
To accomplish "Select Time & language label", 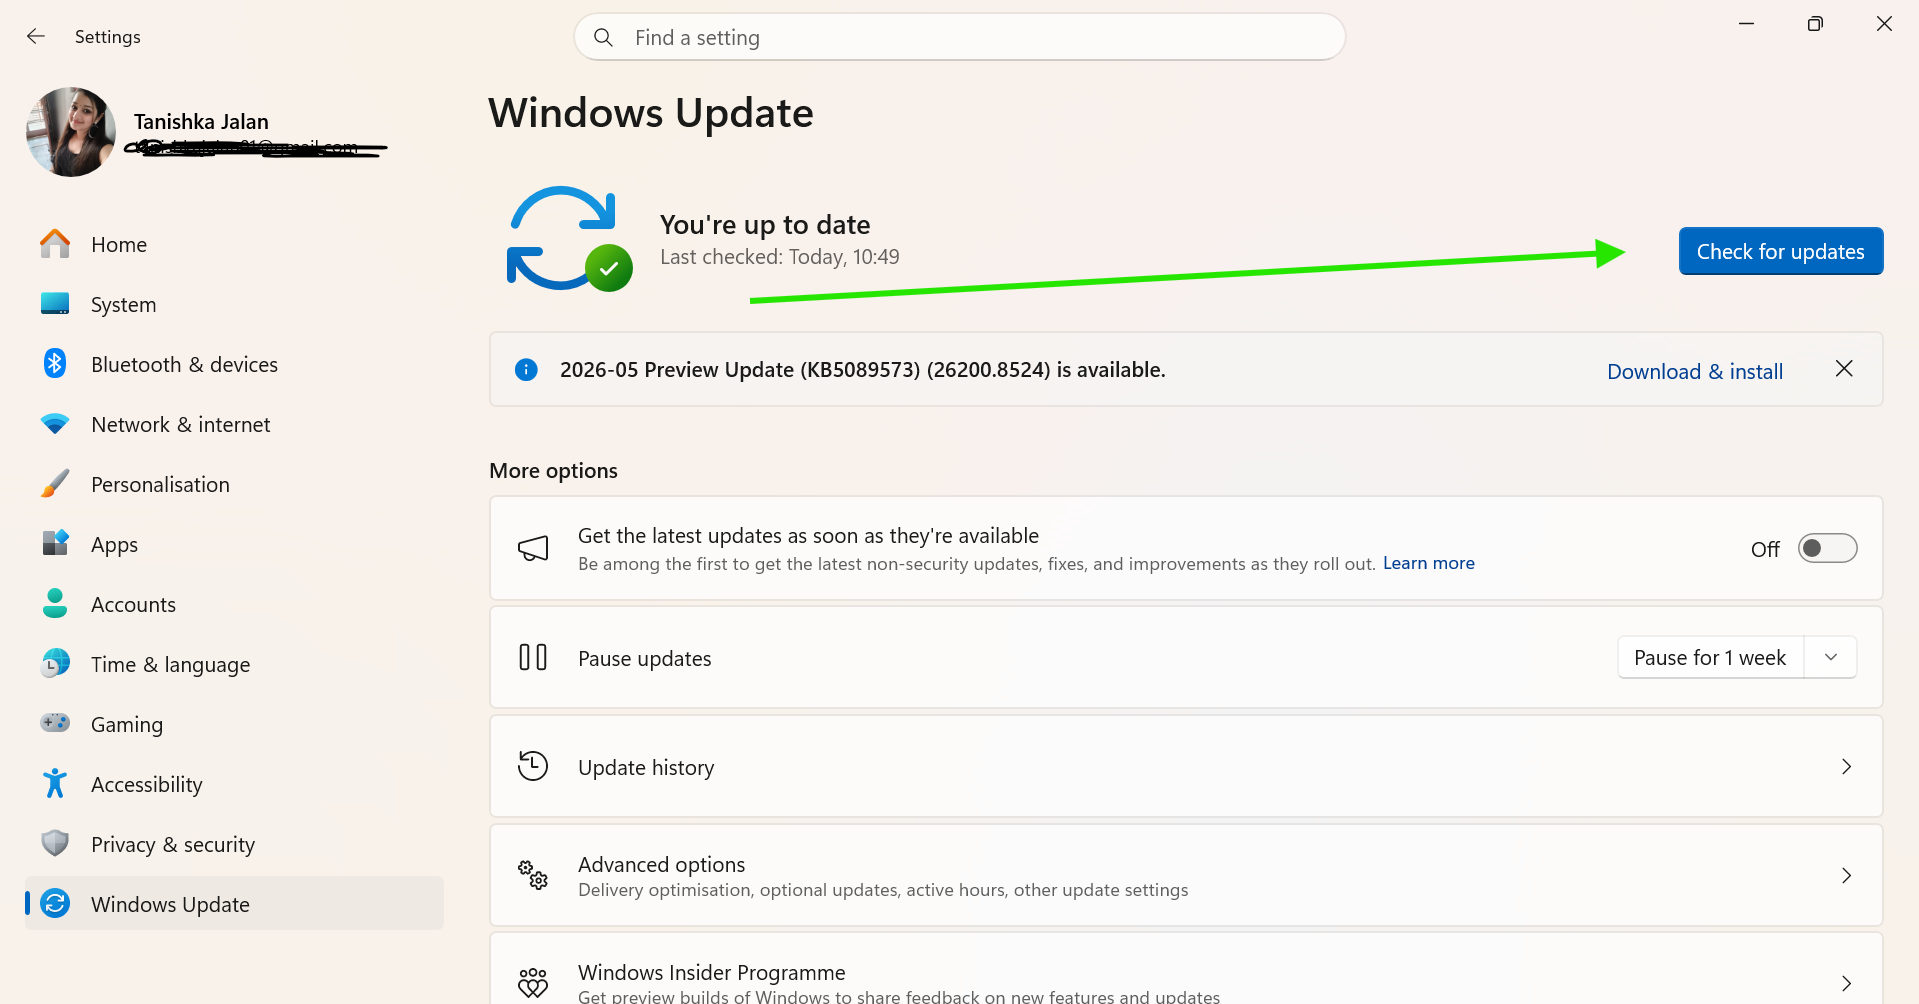I will point(171,665).
